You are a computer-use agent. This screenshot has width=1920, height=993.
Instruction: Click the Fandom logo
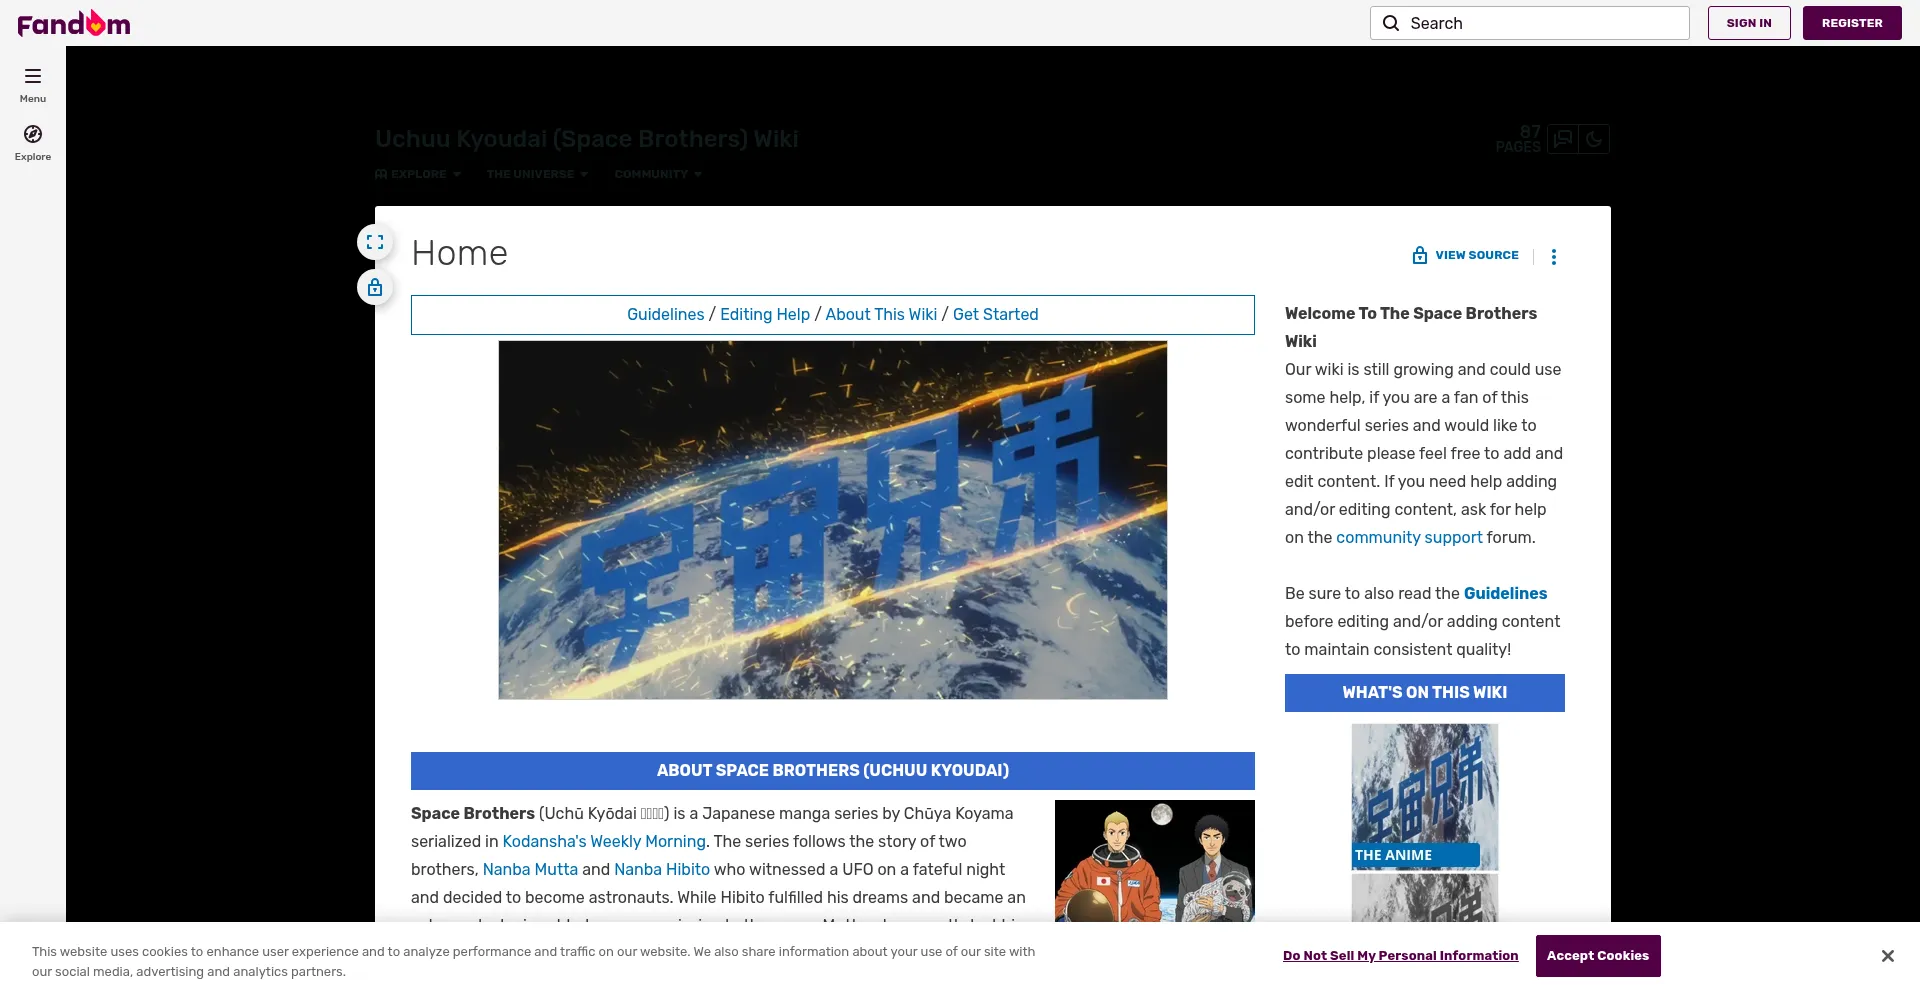[74, 23]
